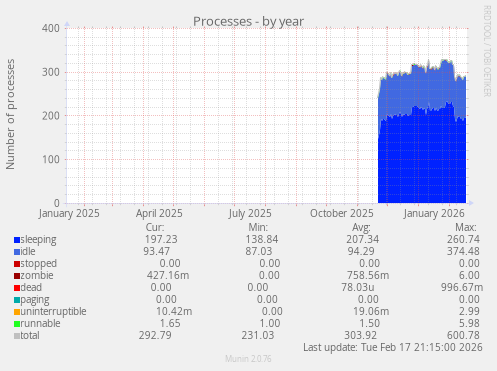Click uninterruptible current value 10.42m
The height and width of the screenshot is (371, 497).
(174, 311)
